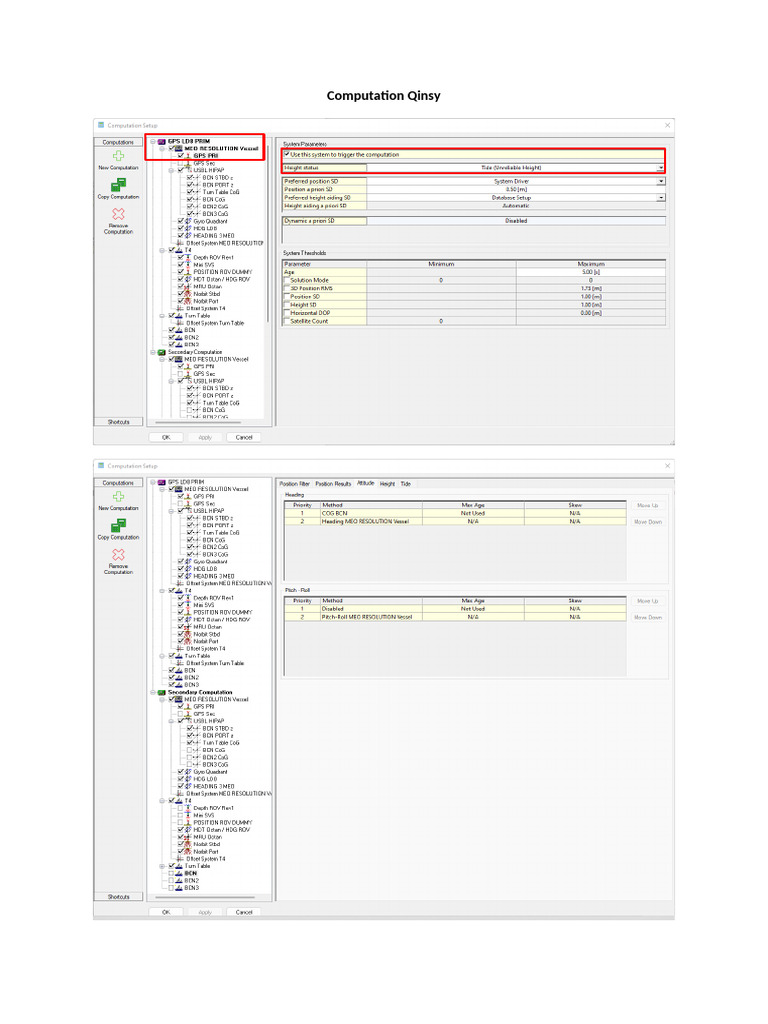
Task: Click Copy Computation icon in upper Computation Setup window
Action: [118, 185]
